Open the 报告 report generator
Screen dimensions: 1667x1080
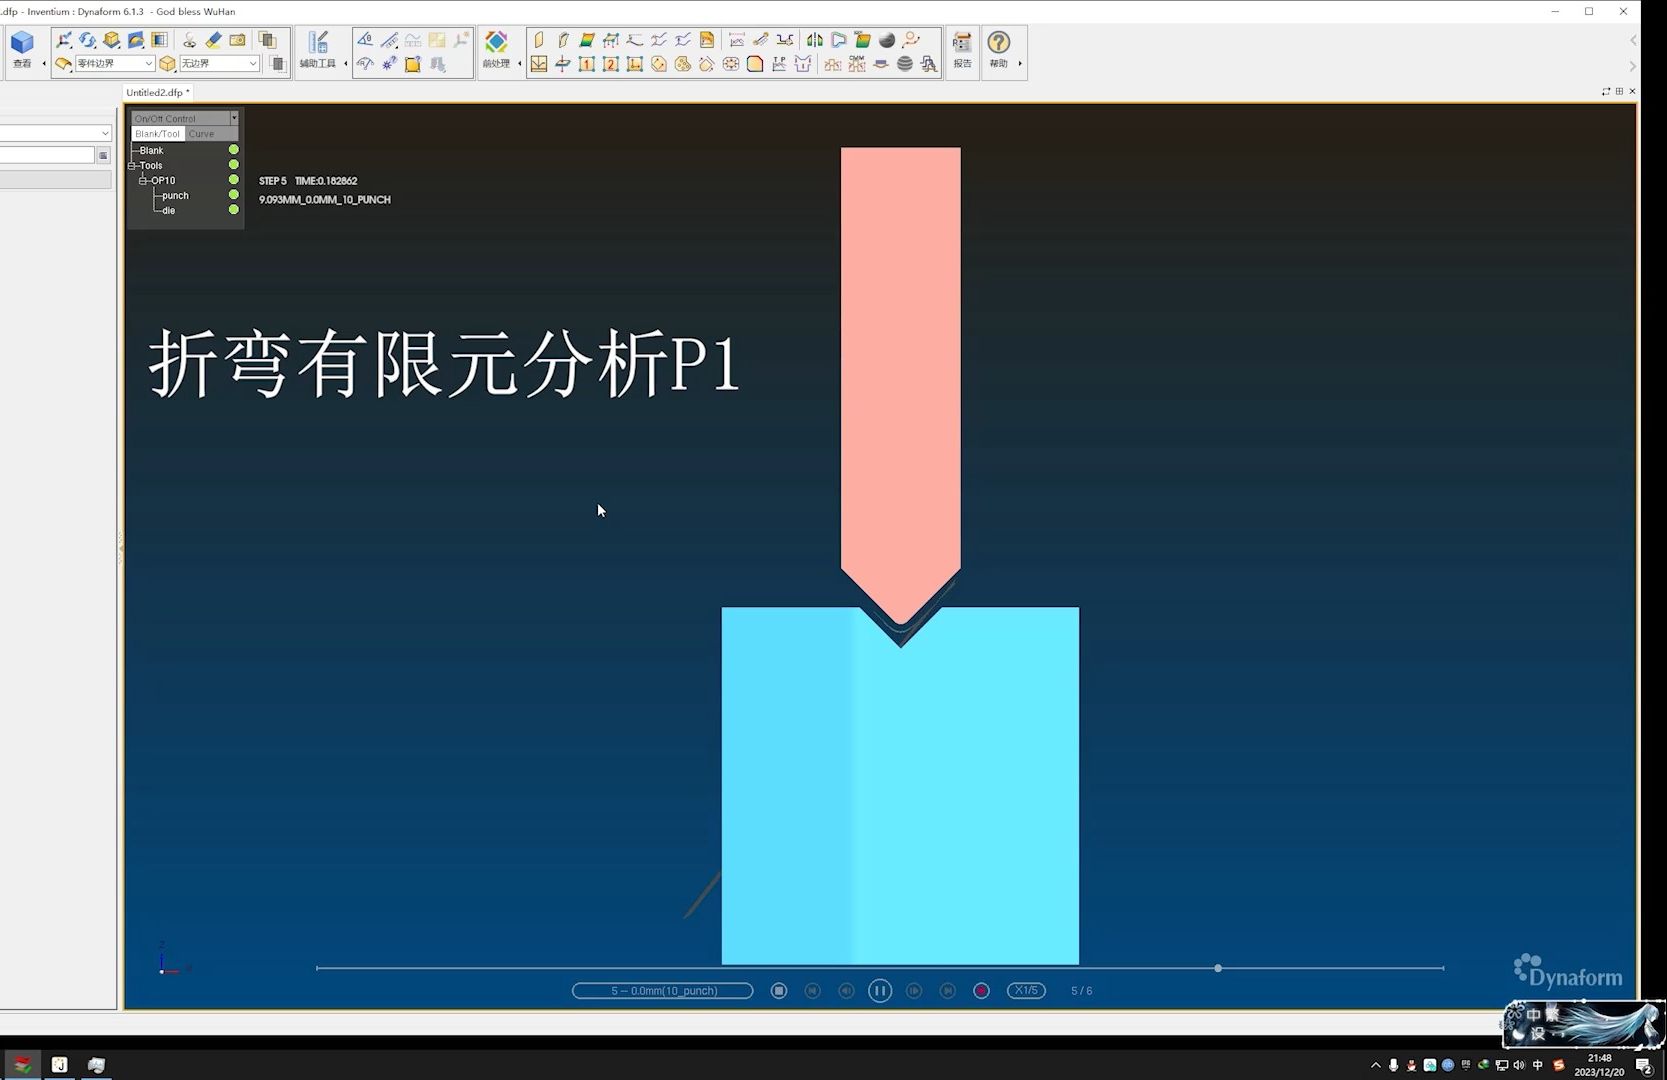961,50
